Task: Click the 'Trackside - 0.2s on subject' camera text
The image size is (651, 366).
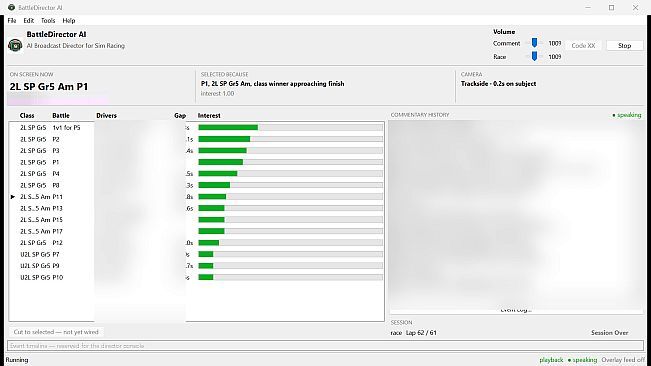Action: point(498,84)
